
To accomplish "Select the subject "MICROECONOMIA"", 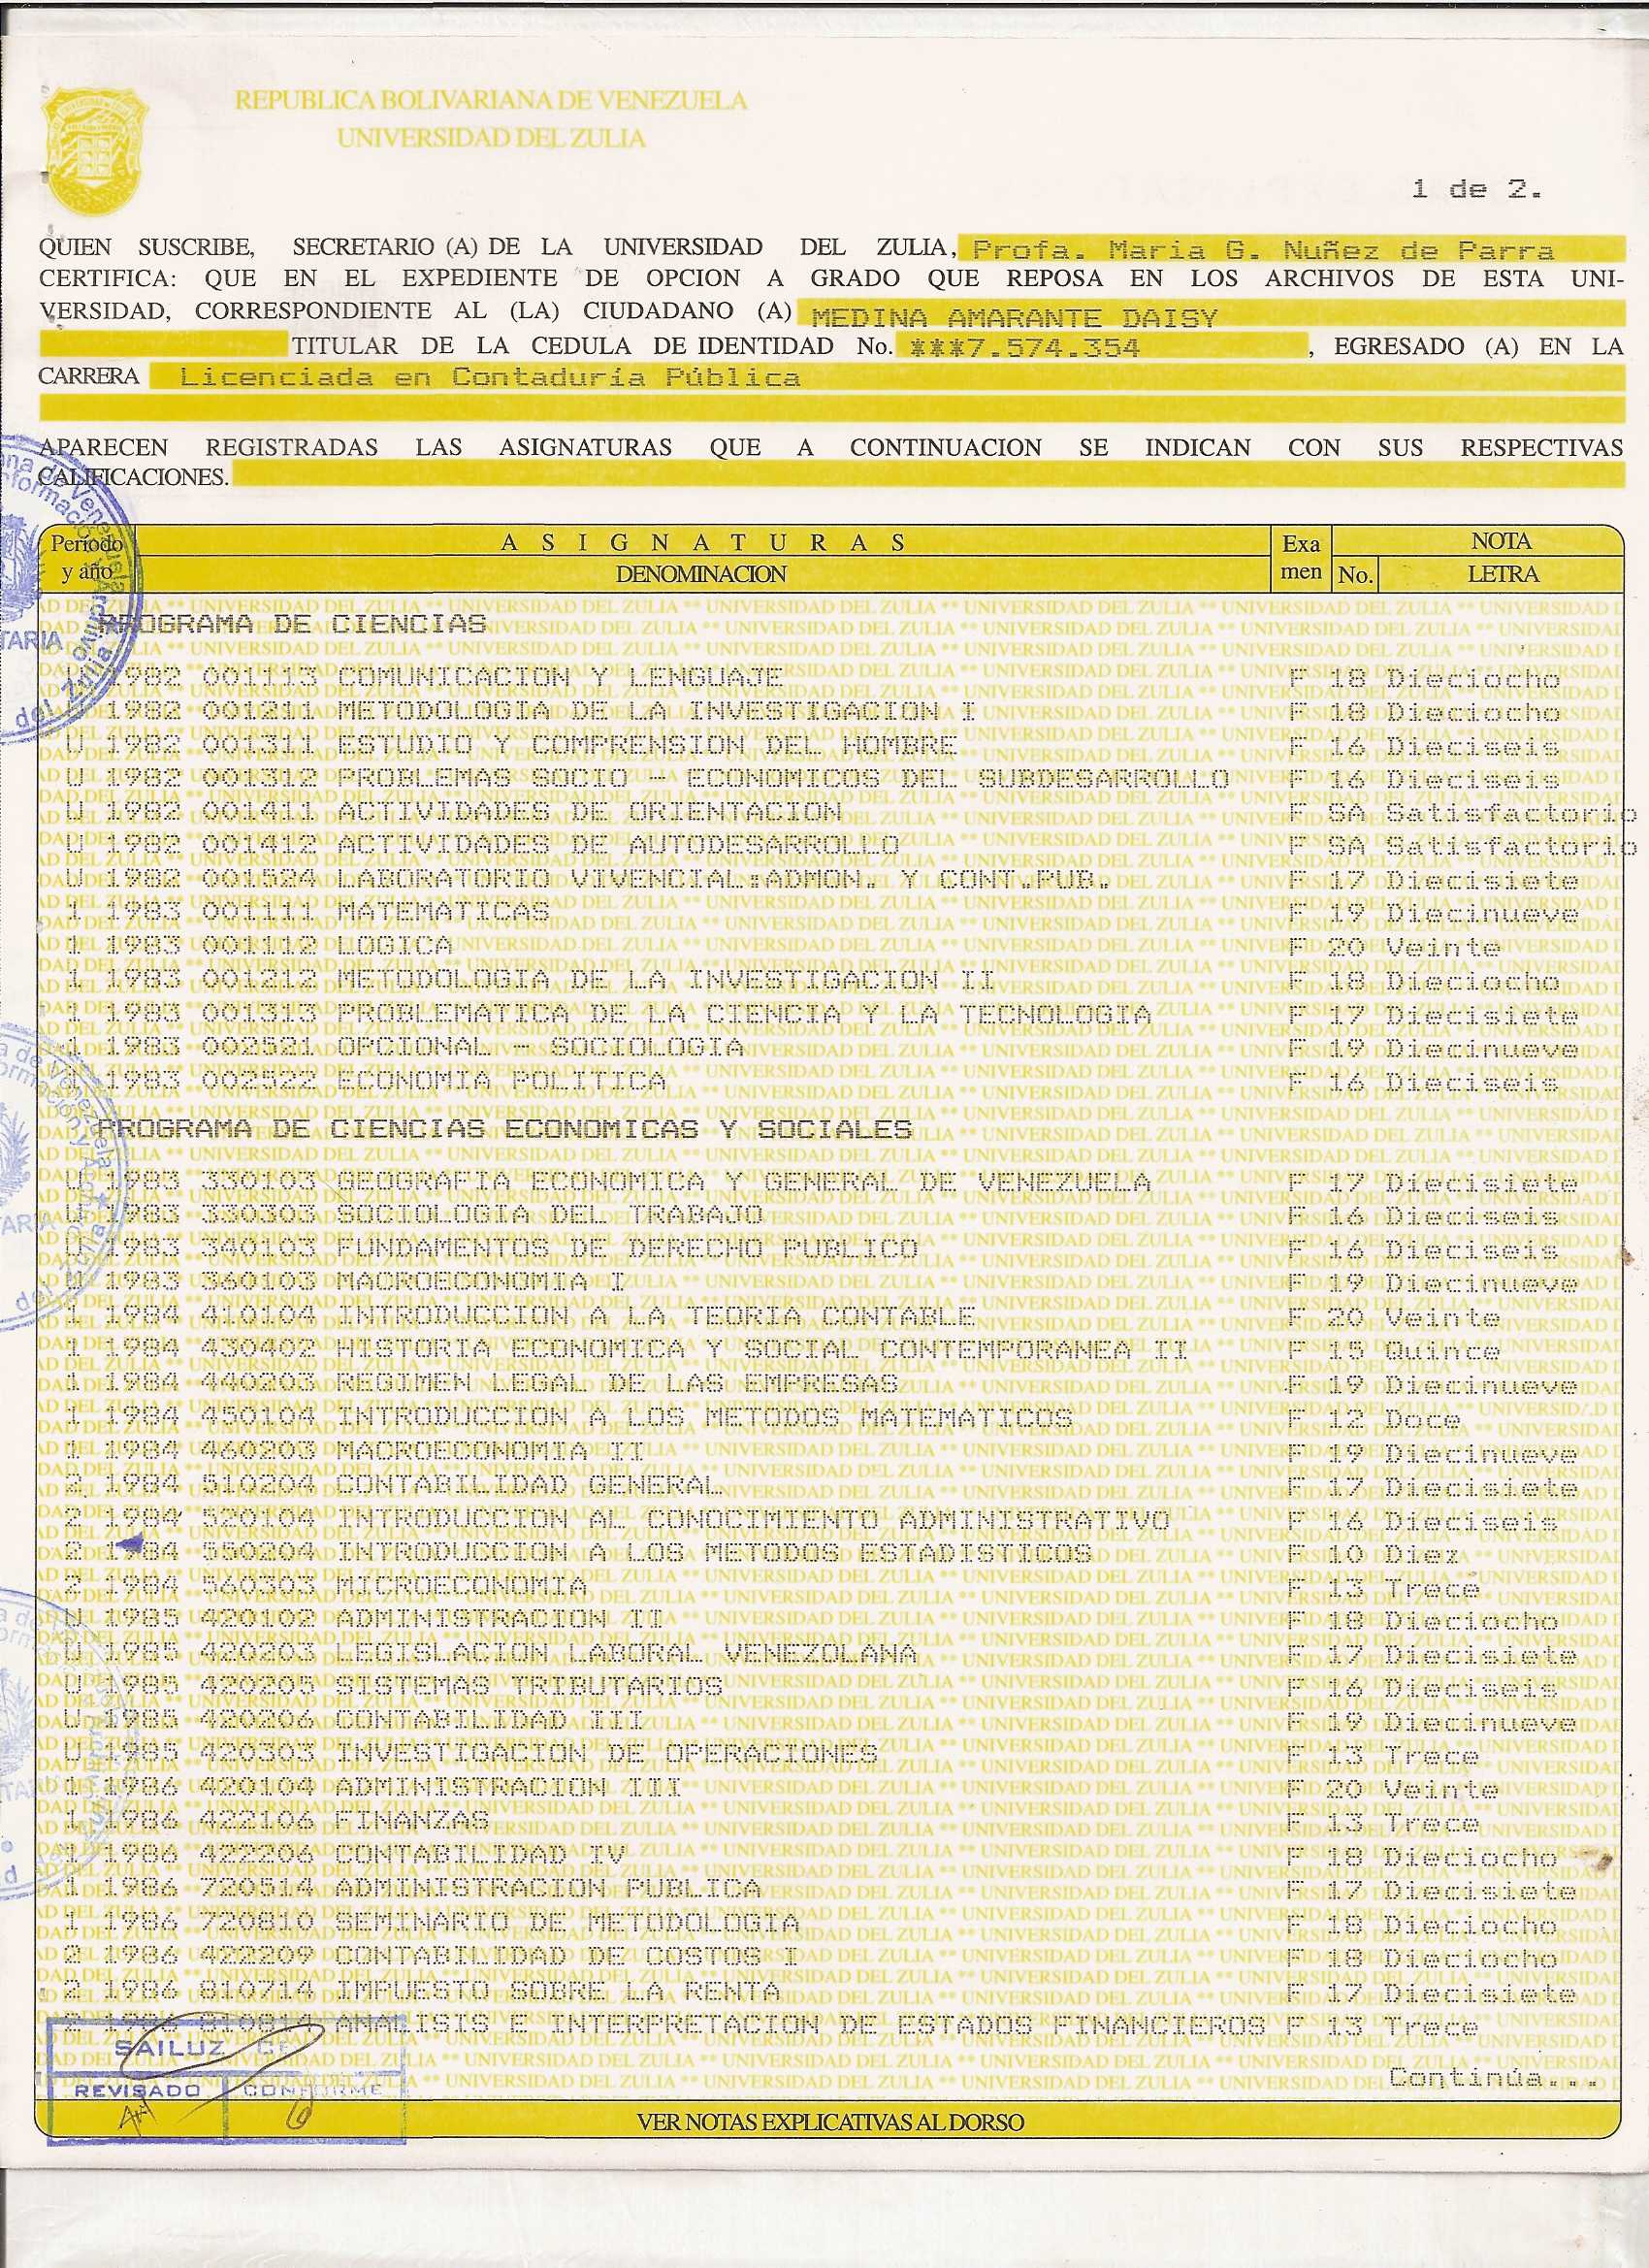I will pos(463,1587).
